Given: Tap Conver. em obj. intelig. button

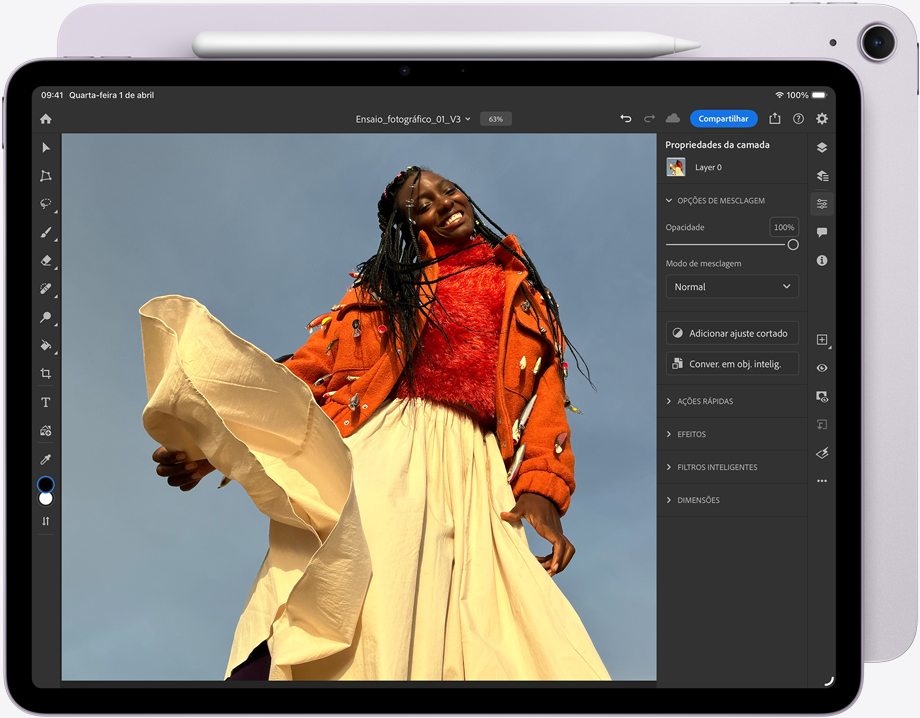Looking at the screenshot, I should (731, 364).
